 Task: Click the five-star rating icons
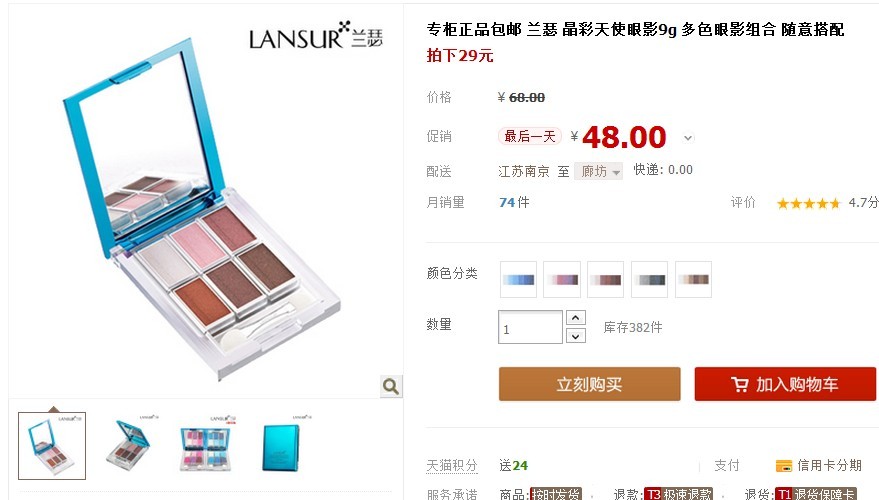[x=808, y=203]
